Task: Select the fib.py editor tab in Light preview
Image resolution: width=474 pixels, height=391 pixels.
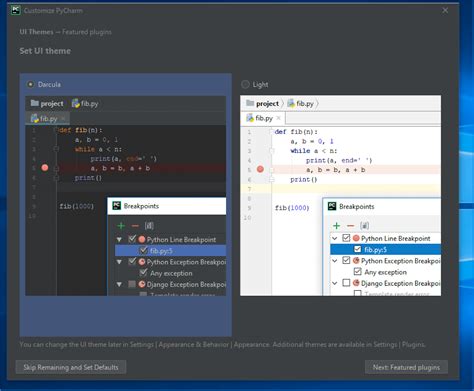Action: tap(263, 118)
